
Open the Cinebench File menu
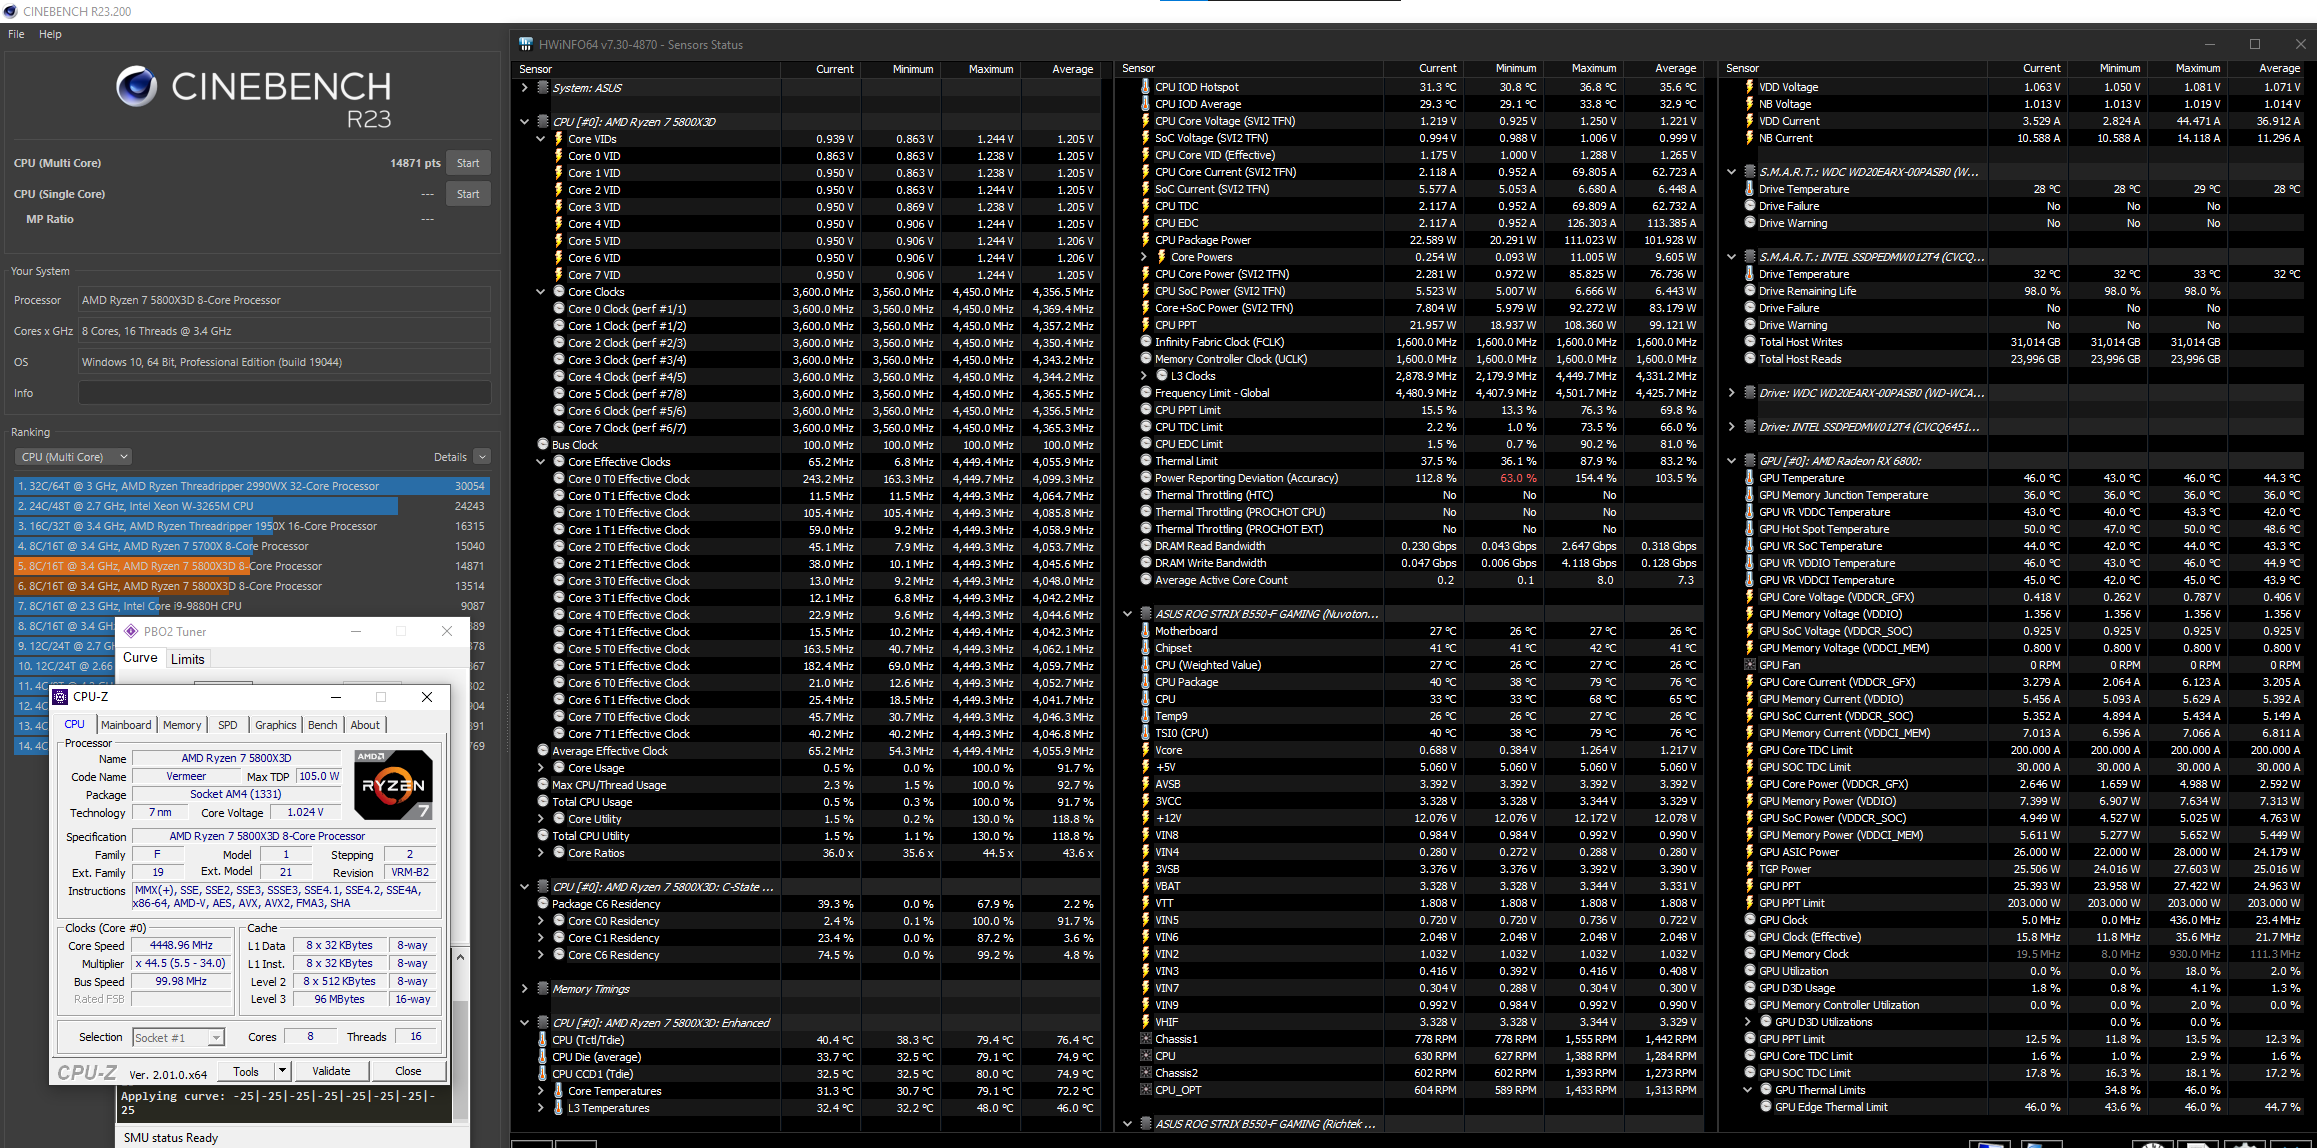[16, 34]
